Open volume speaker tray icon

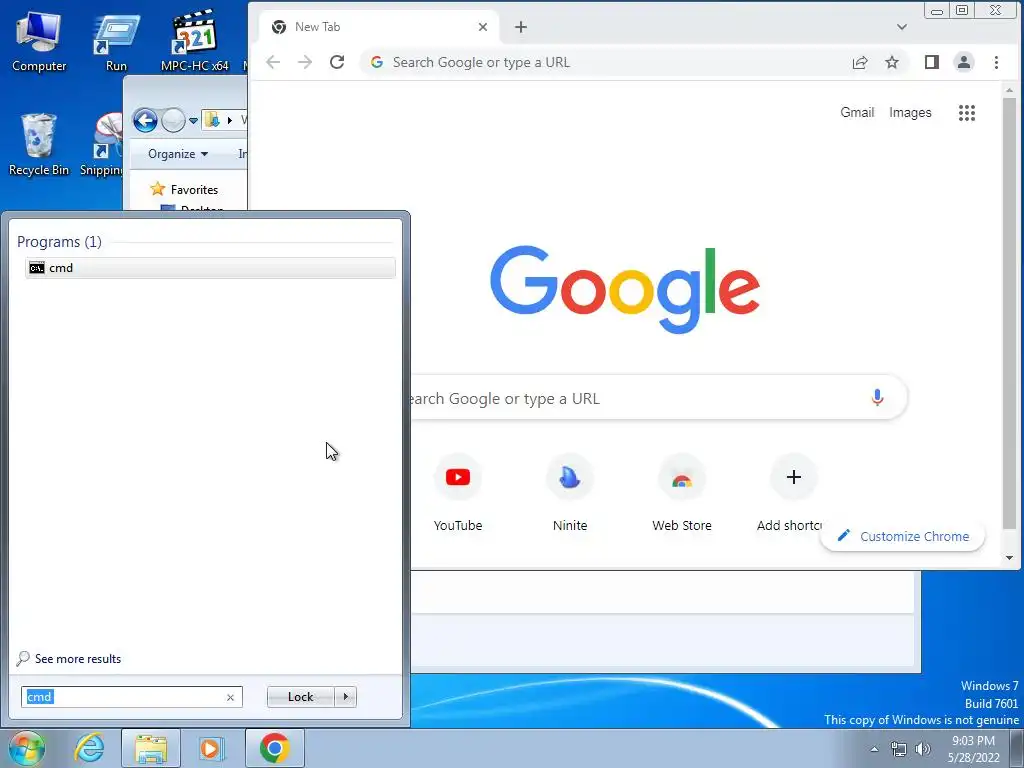[923, 749]
